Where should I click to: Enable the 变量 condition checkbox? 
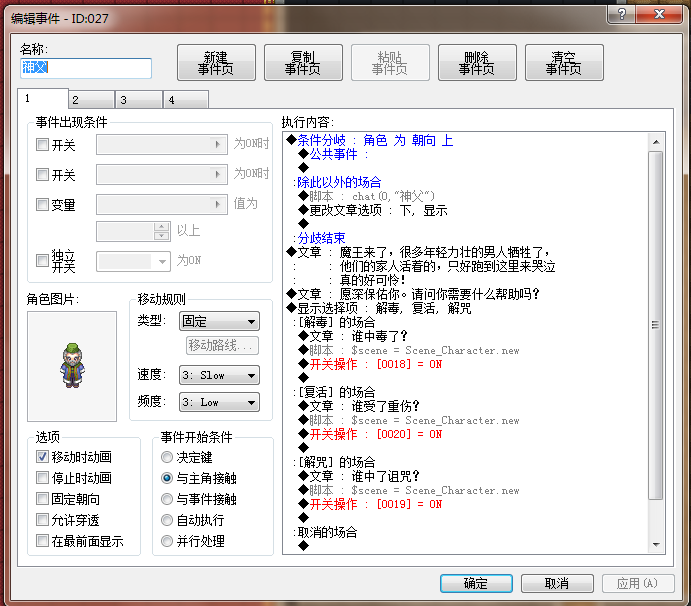click(x=42, y=204)
